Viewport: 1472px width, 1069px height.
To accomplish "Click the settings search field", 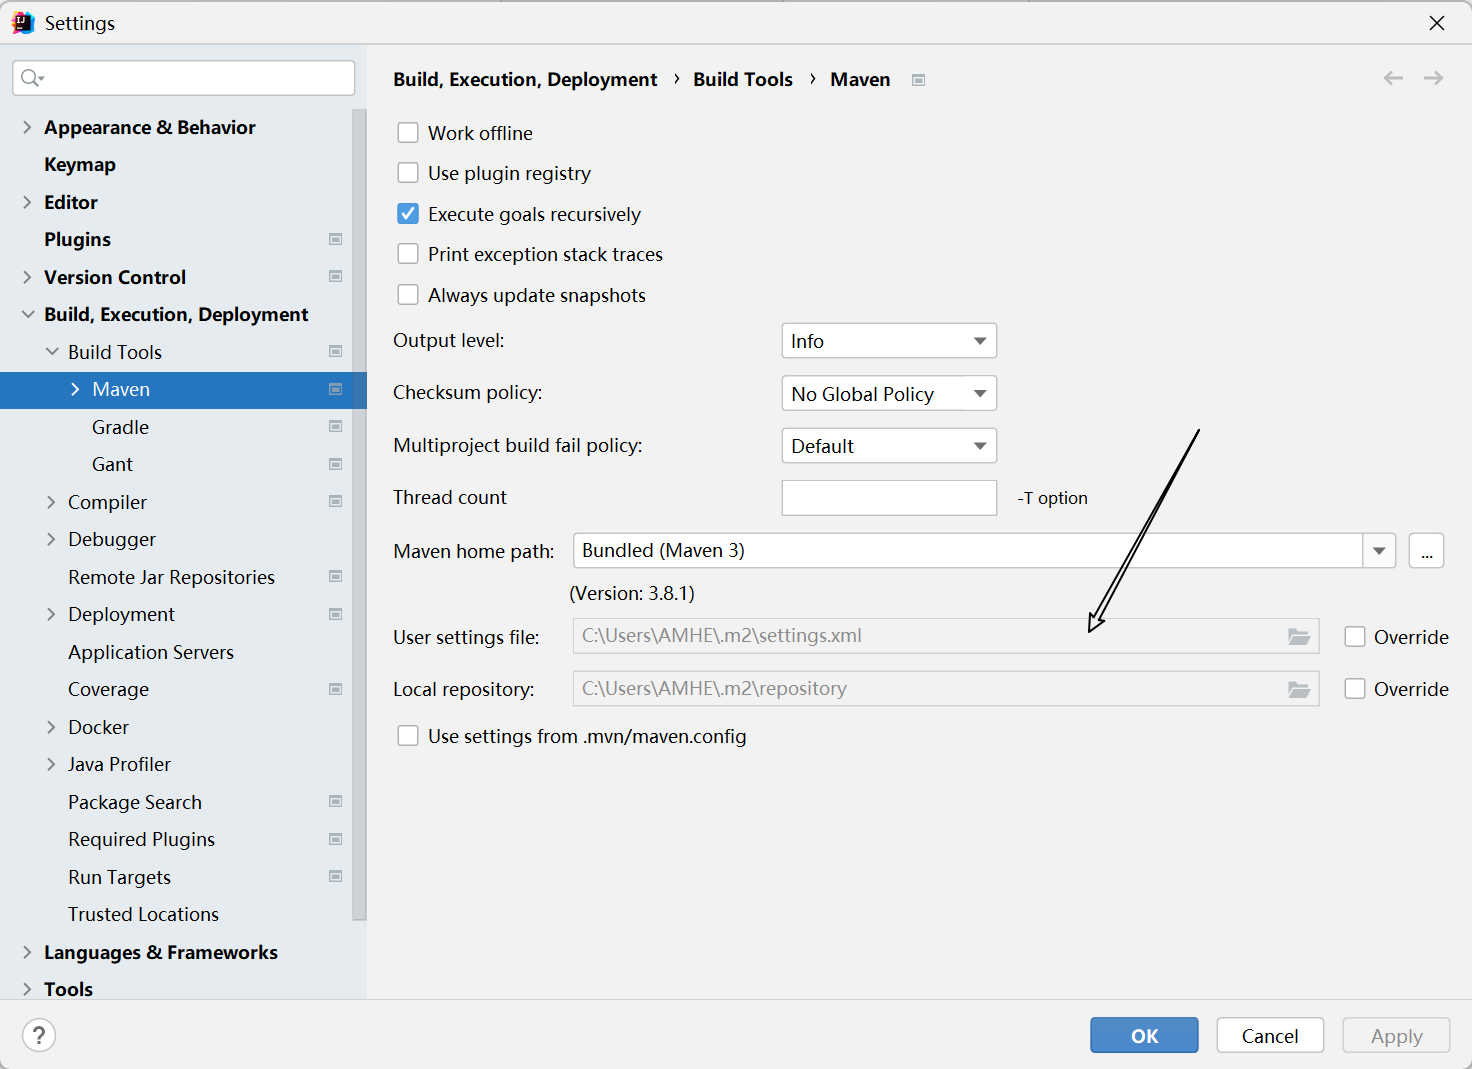I will click(184, 78).
